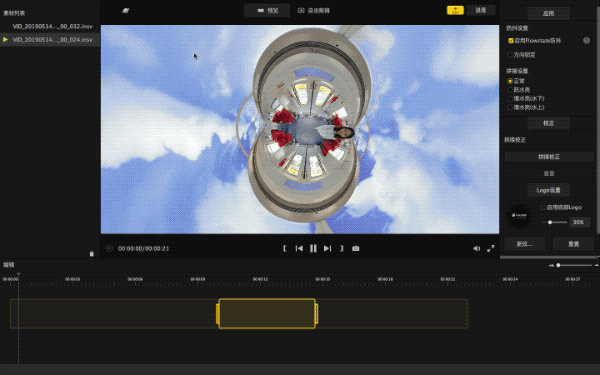This screenshot has height=375, width=600.
Task: Set trim start with the left bracket
Action: tap(285, 248)
